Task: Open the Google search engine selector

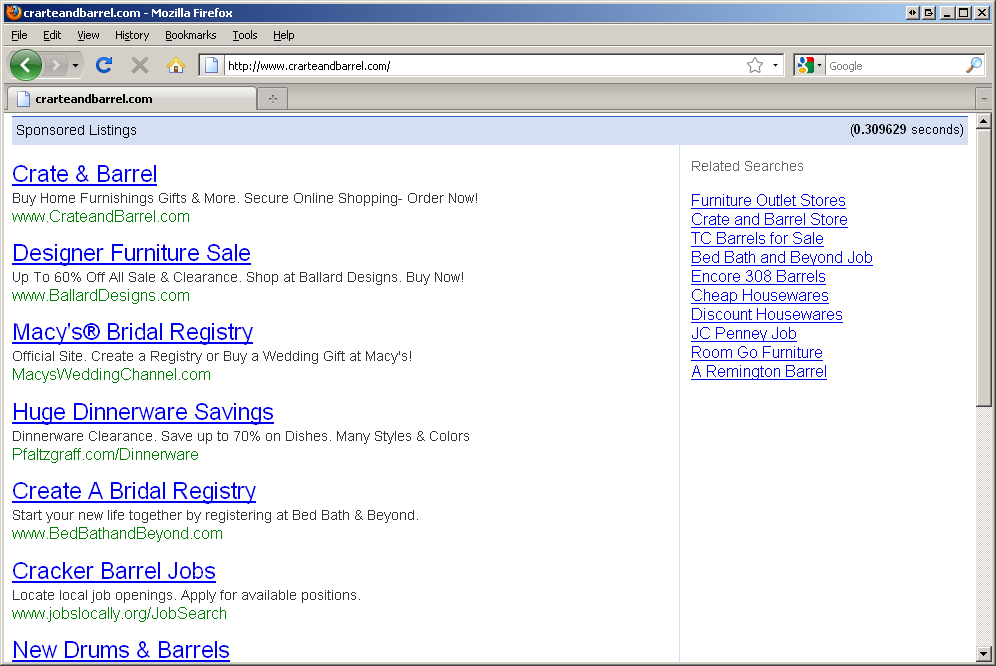Action: pyautogui.click(x=810, y=65)
